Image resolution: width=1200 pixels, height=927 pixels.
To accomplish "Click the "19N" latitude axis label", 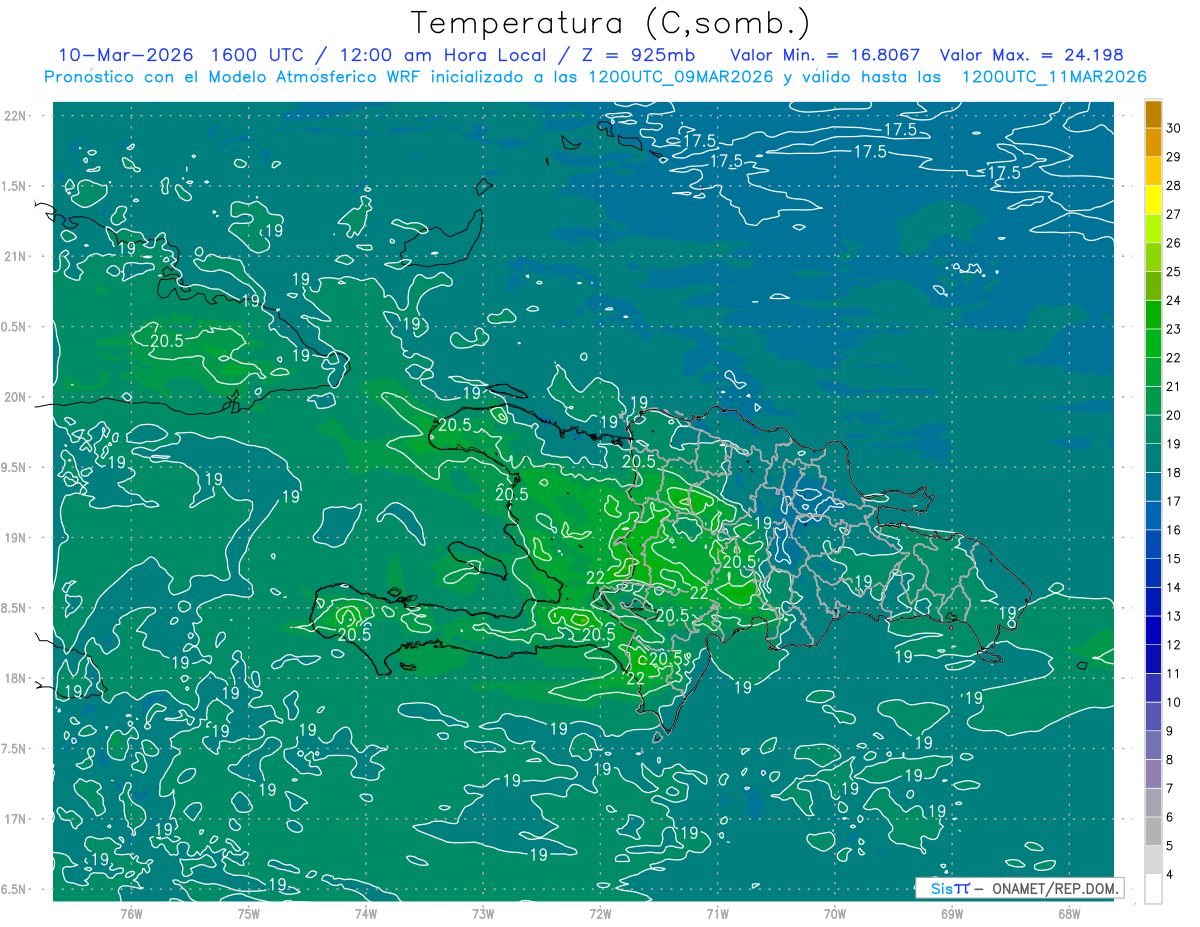I will (x=17, y=538).
